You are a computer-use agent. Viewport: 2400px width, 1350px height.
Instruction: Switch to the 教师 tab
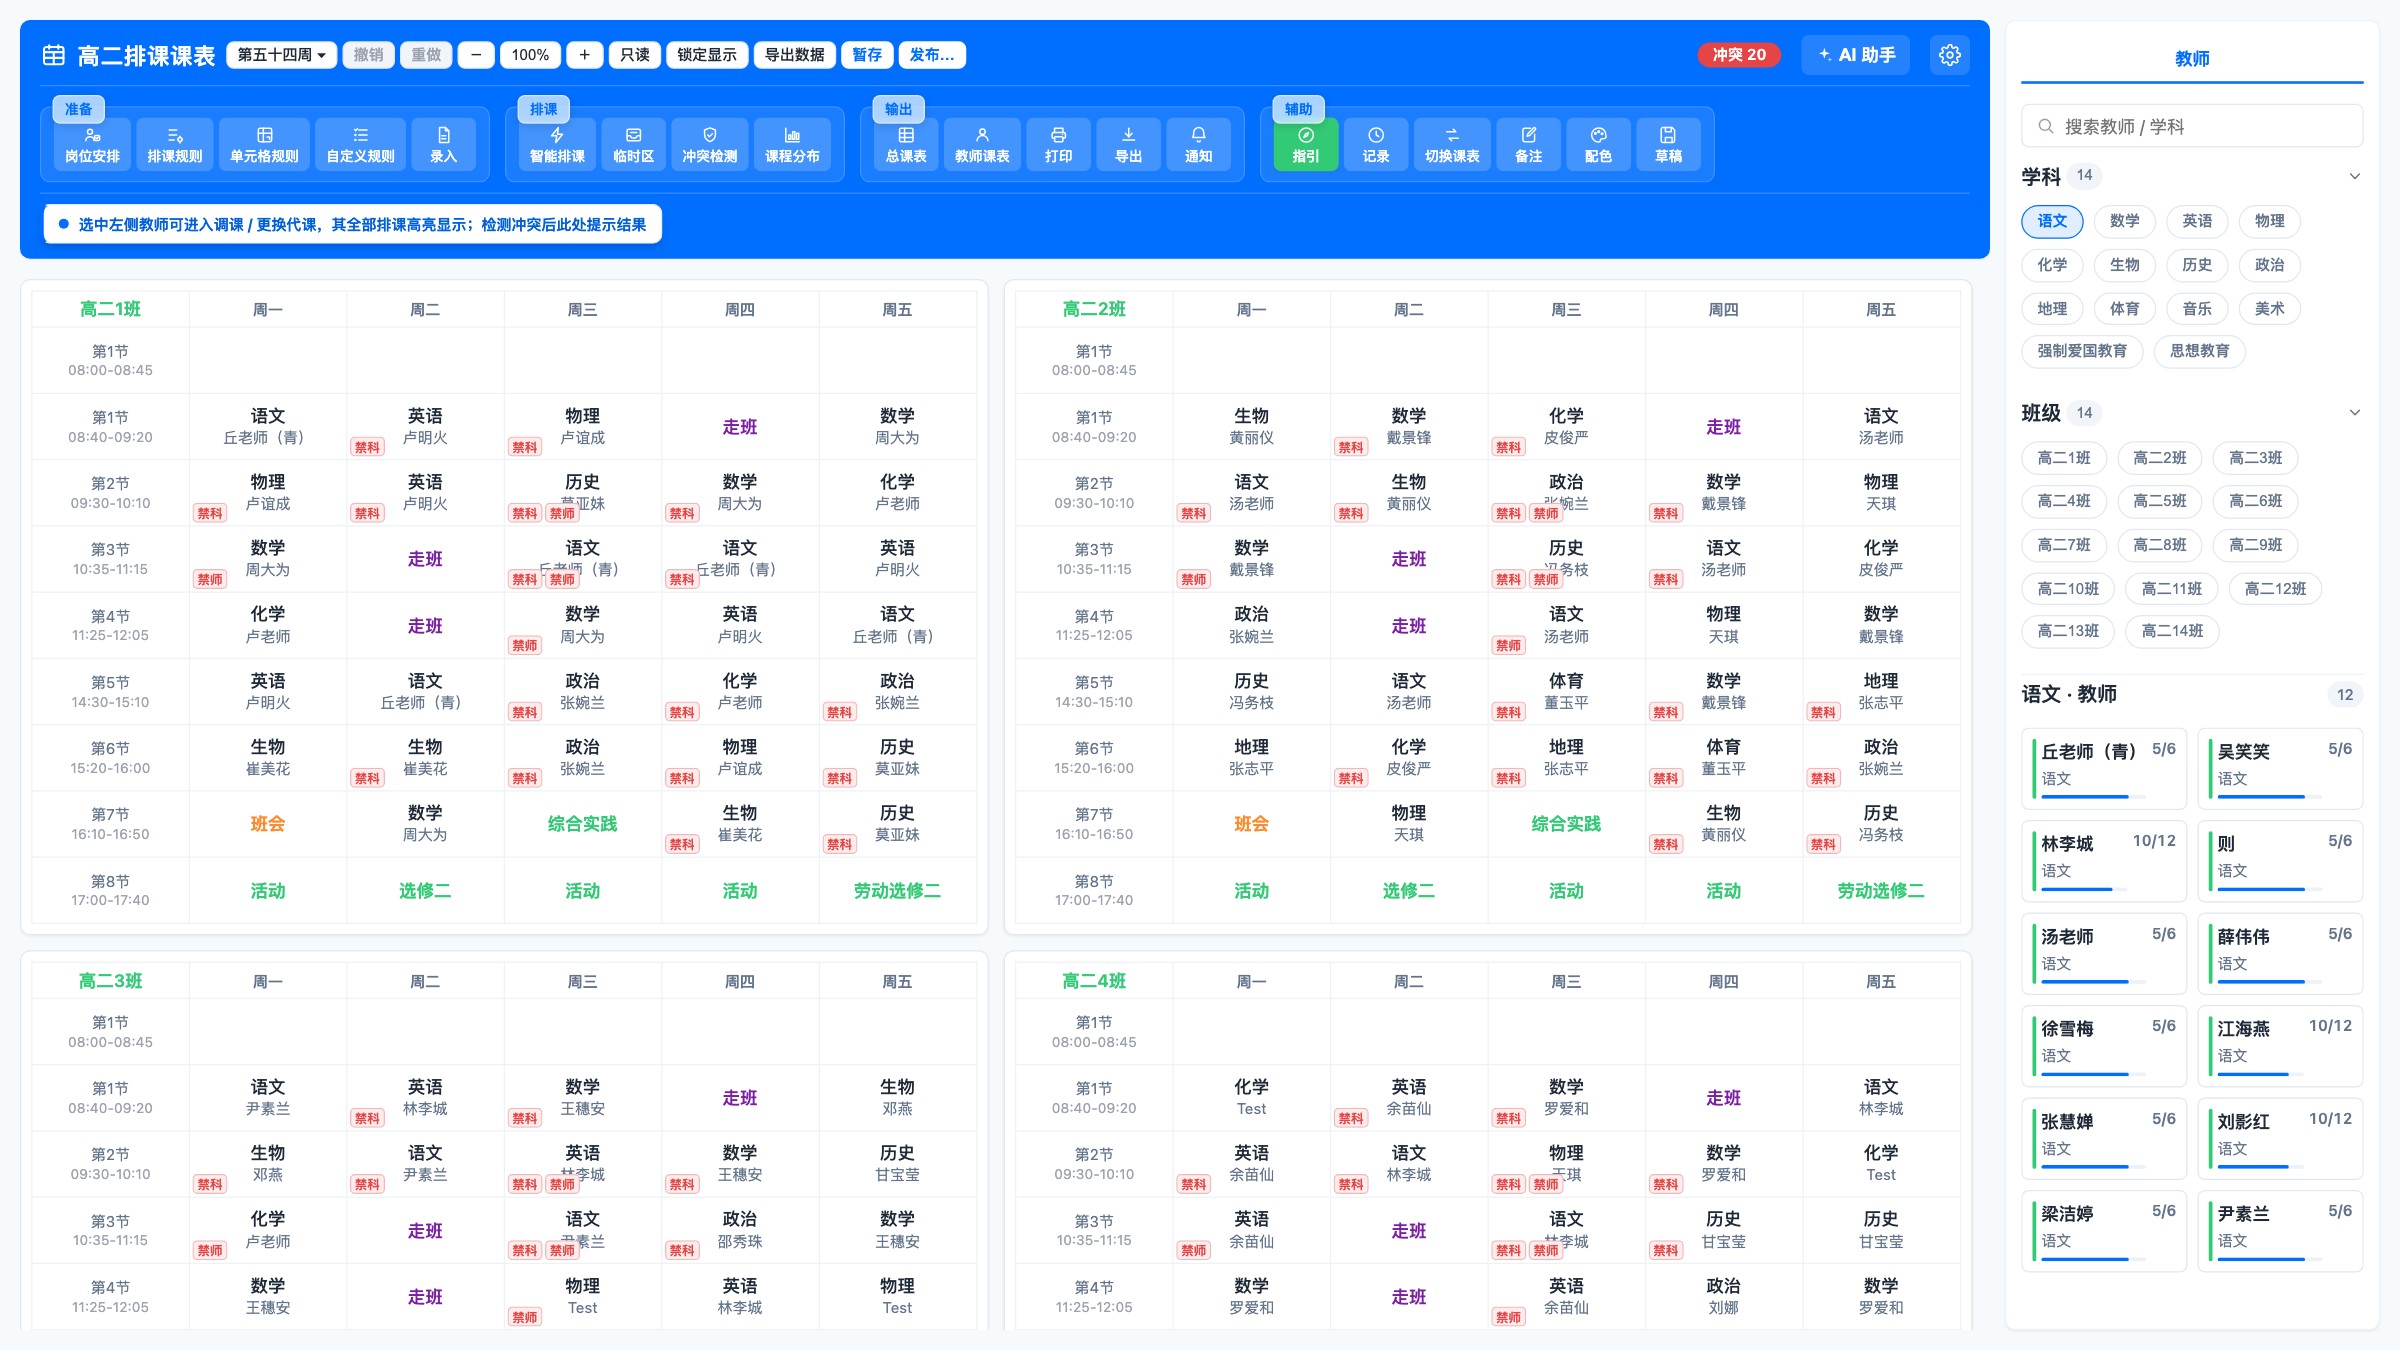click(x=2192, y=59)
